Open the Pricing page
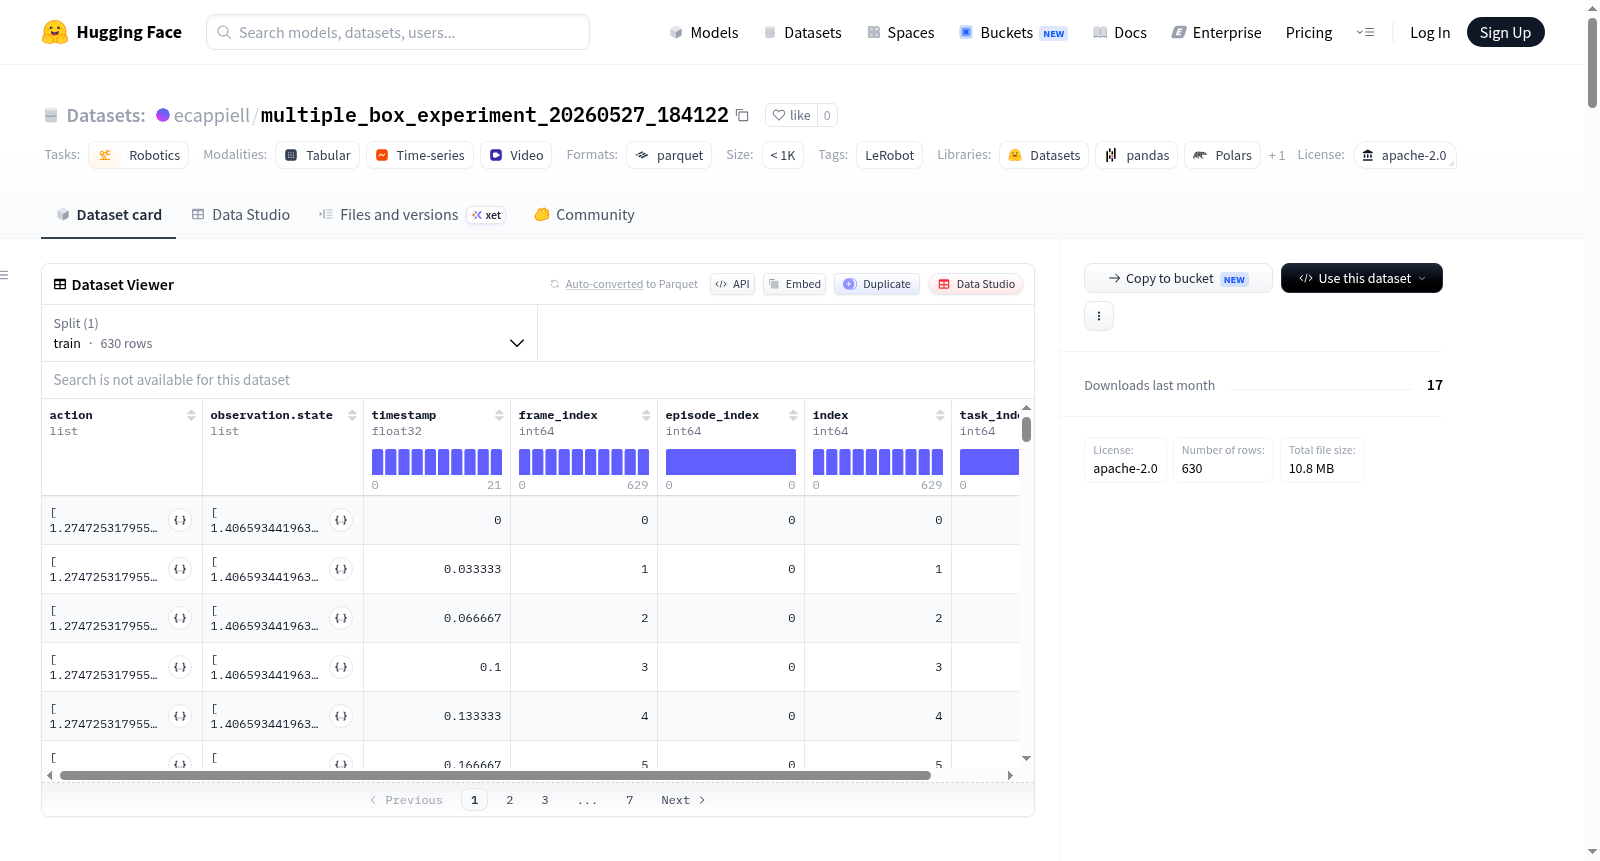 tap(1309, 32)
